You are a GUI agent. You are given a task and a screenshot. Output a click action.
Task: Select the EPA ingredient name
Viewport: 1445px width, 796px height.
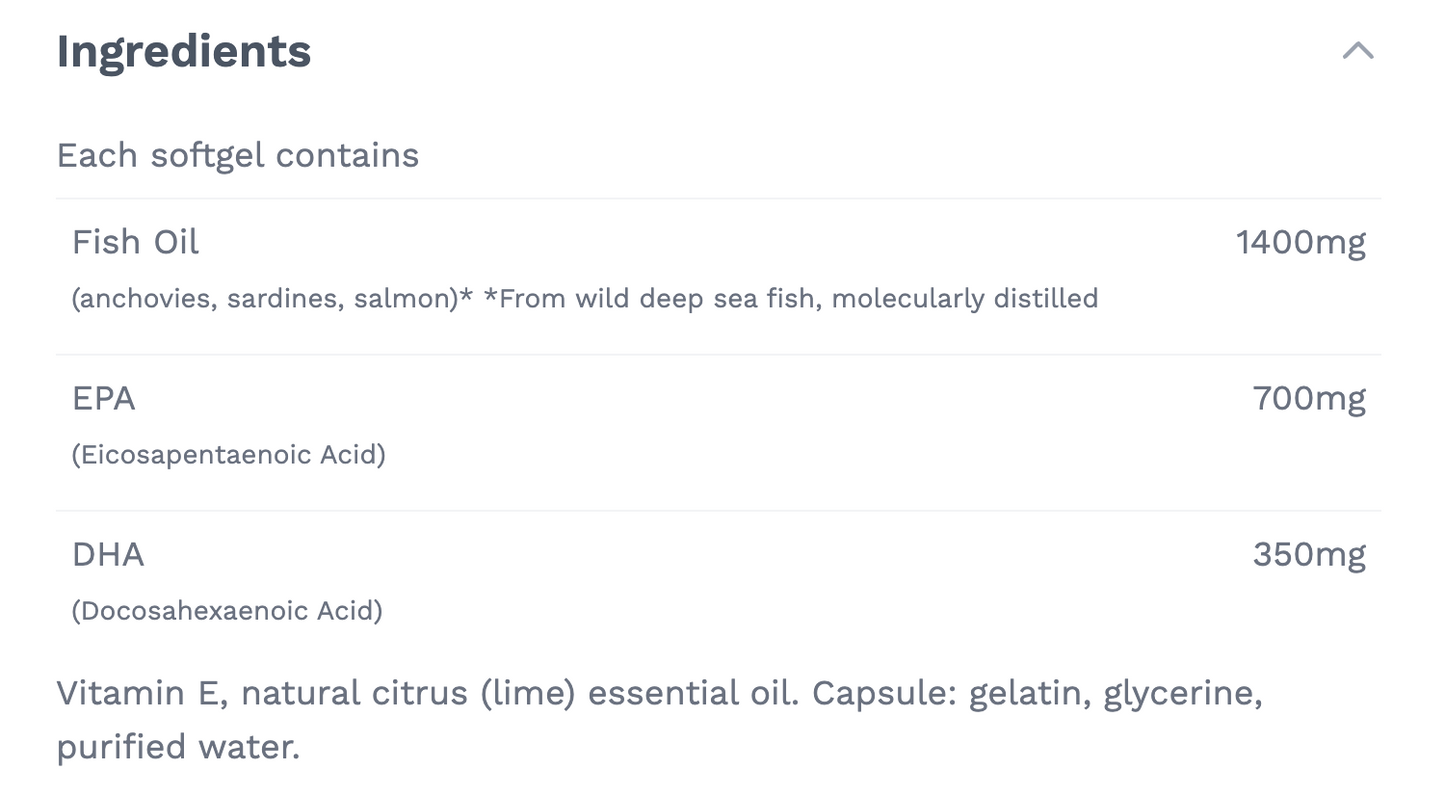pos(104,398)
